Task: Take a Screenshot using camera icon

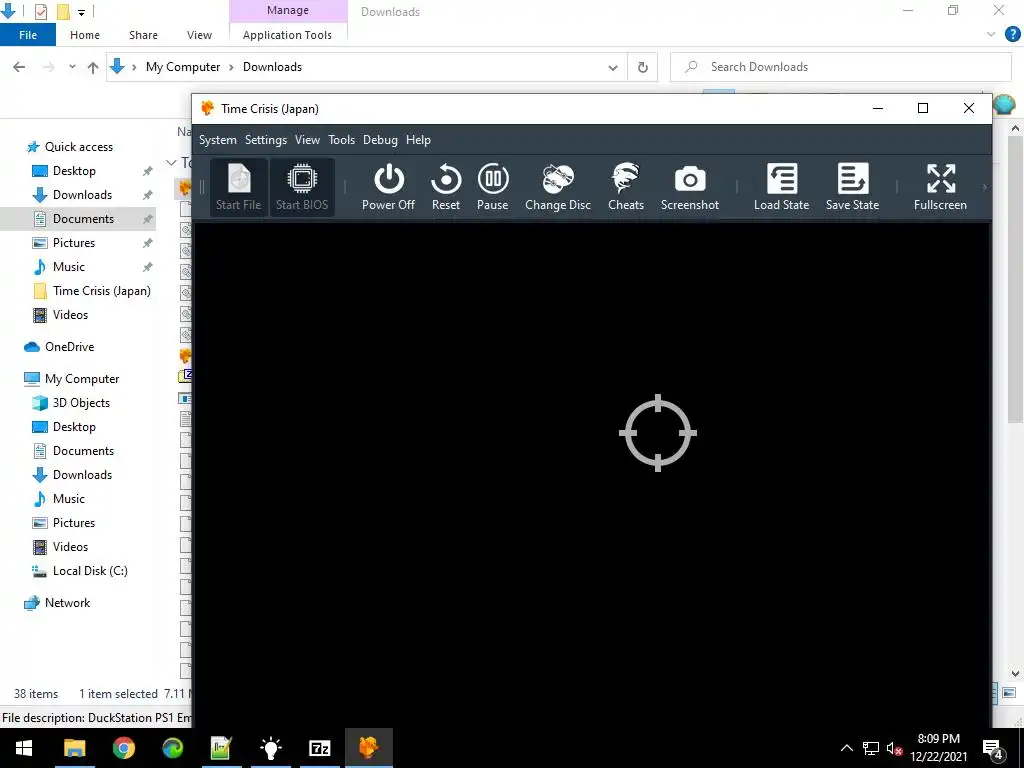Action: tap(690, 187)
